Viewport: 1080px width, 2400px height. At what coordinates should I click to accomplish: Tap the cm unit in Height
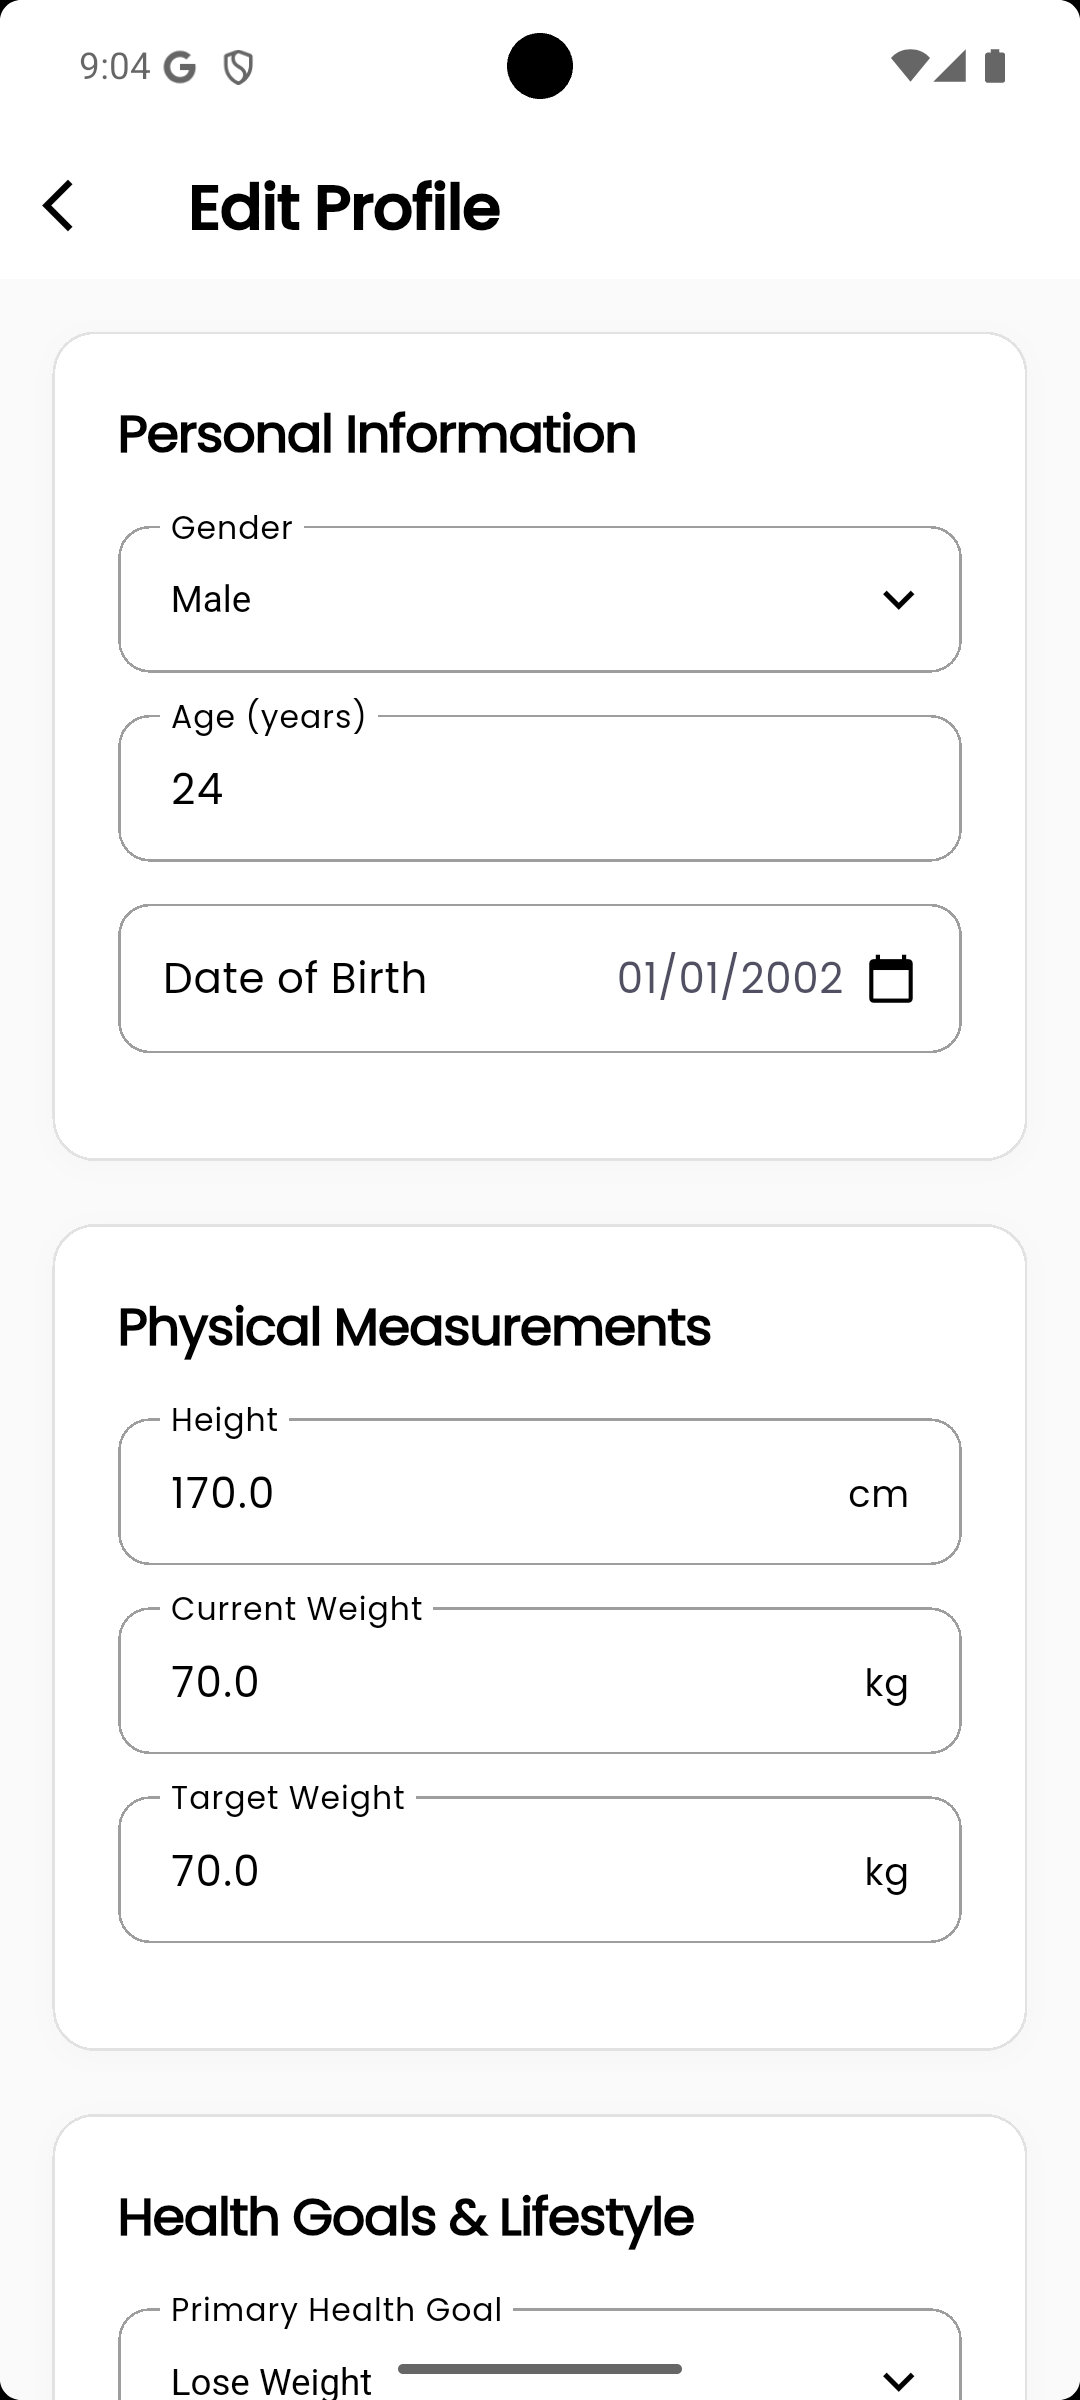coord(878,1494)
